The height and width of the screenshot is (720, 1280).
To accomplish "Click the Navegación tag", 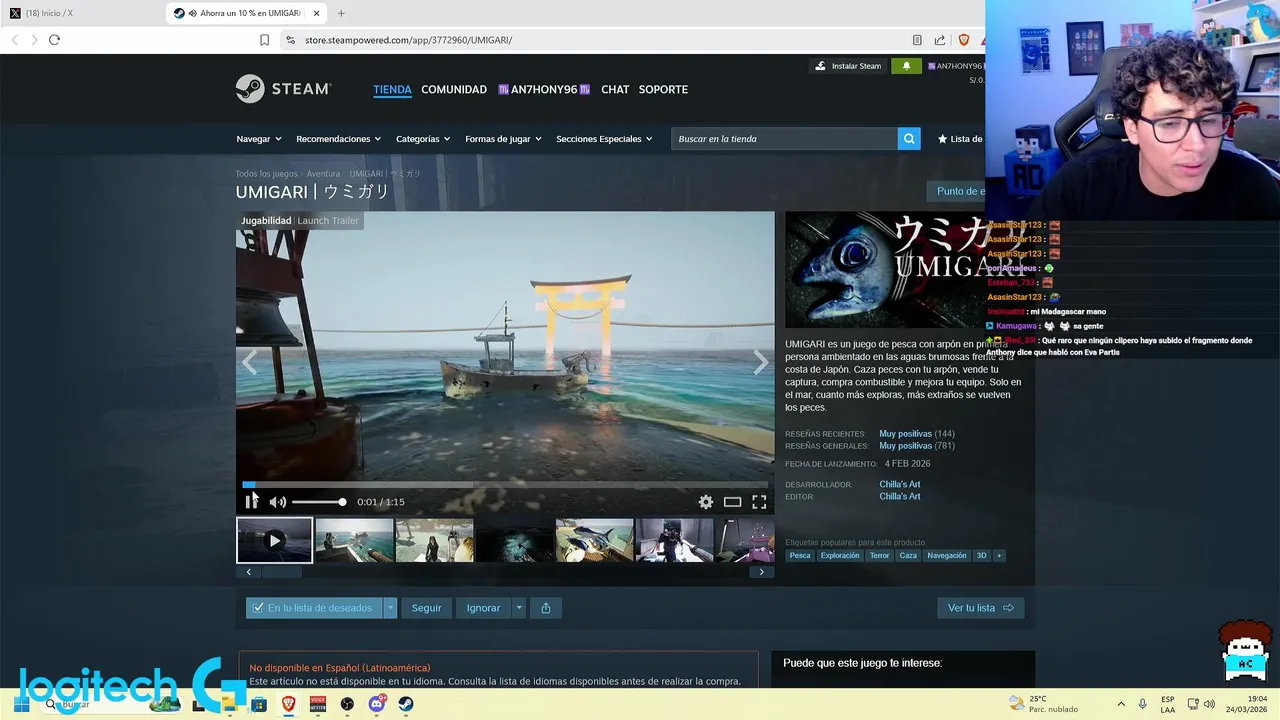I will pyautogui.click(x=947, y=555).
